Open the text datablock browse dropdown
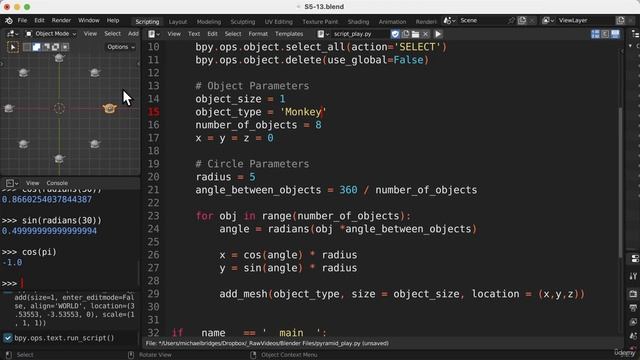 [x=323, y=34]
